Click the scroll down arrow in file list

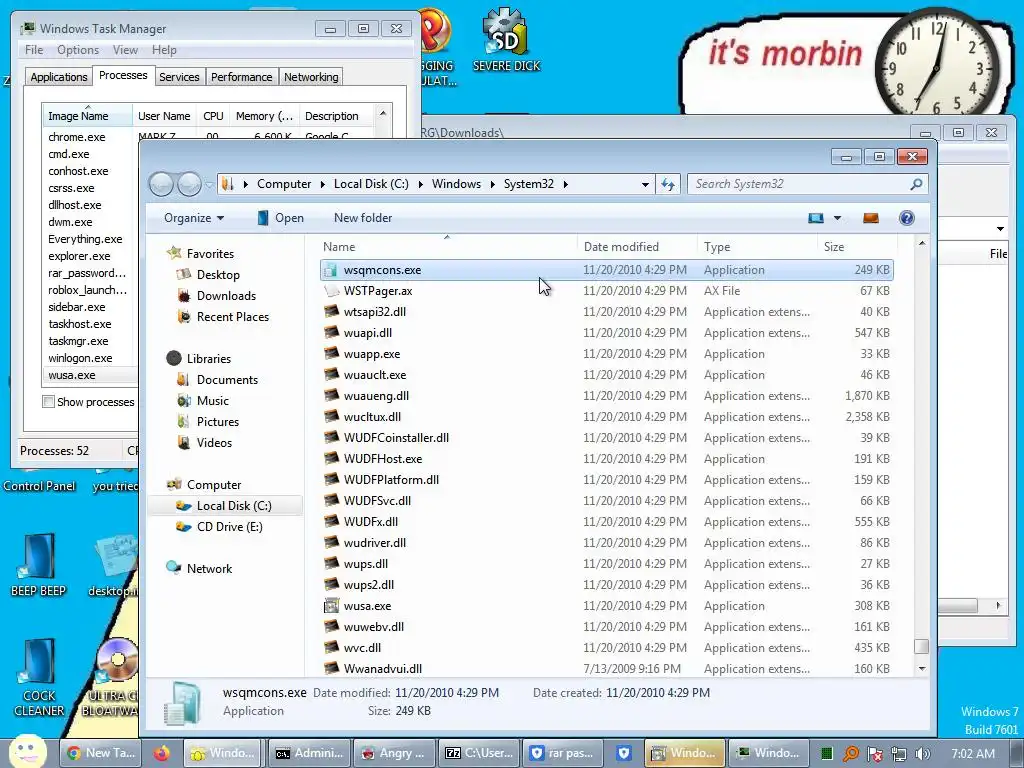point(921,669)
